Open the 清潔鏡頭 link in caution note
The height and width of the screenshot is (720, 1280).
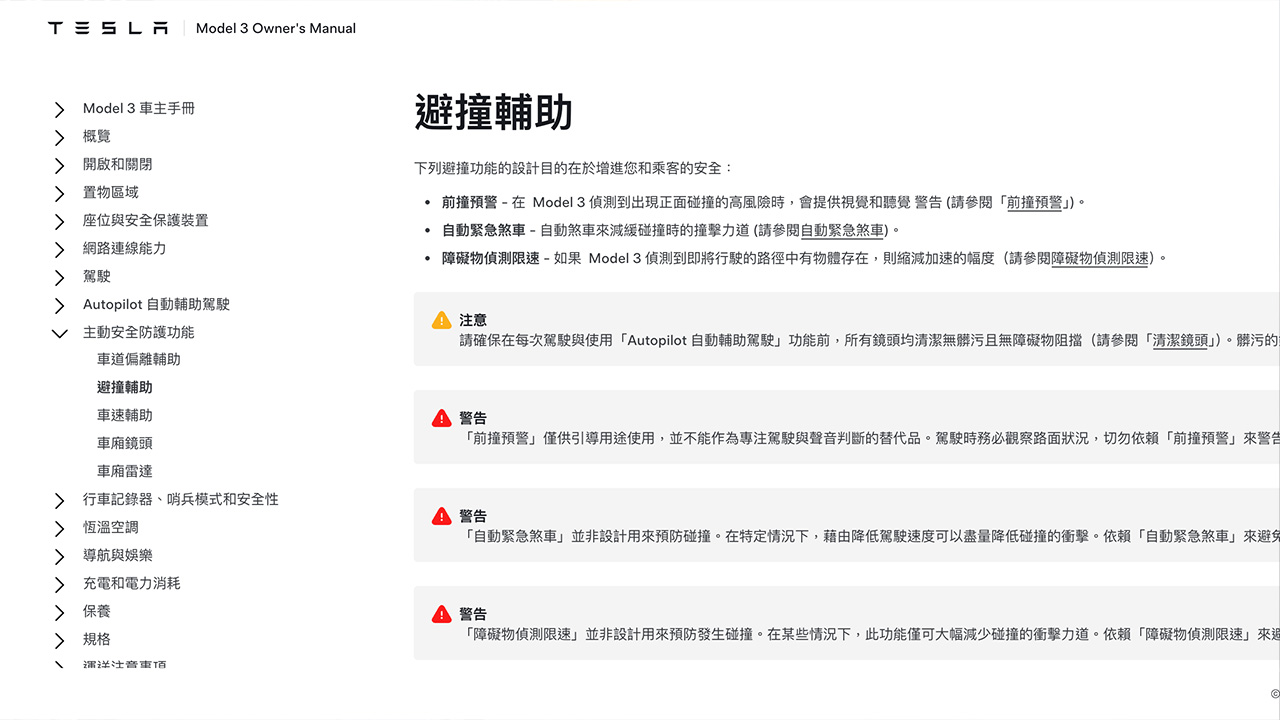pos(1180,340)
